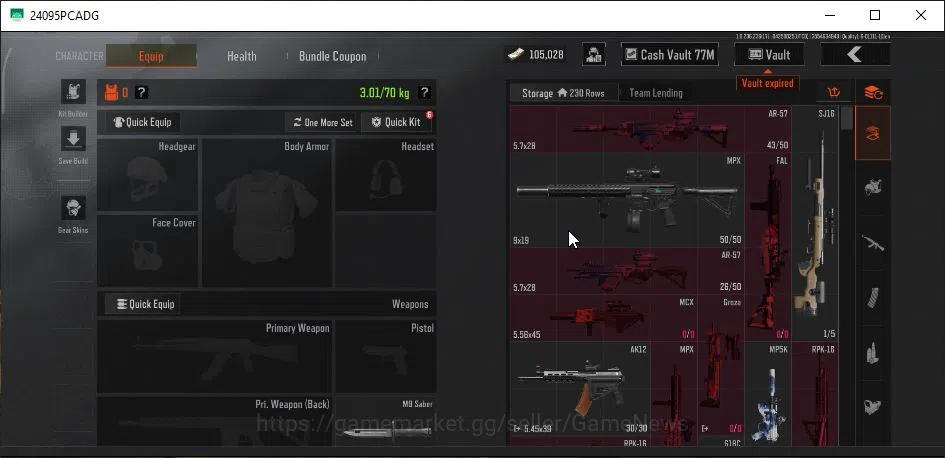
Task: Select the SJ16 sniper rifle
Action: (815, 224)
